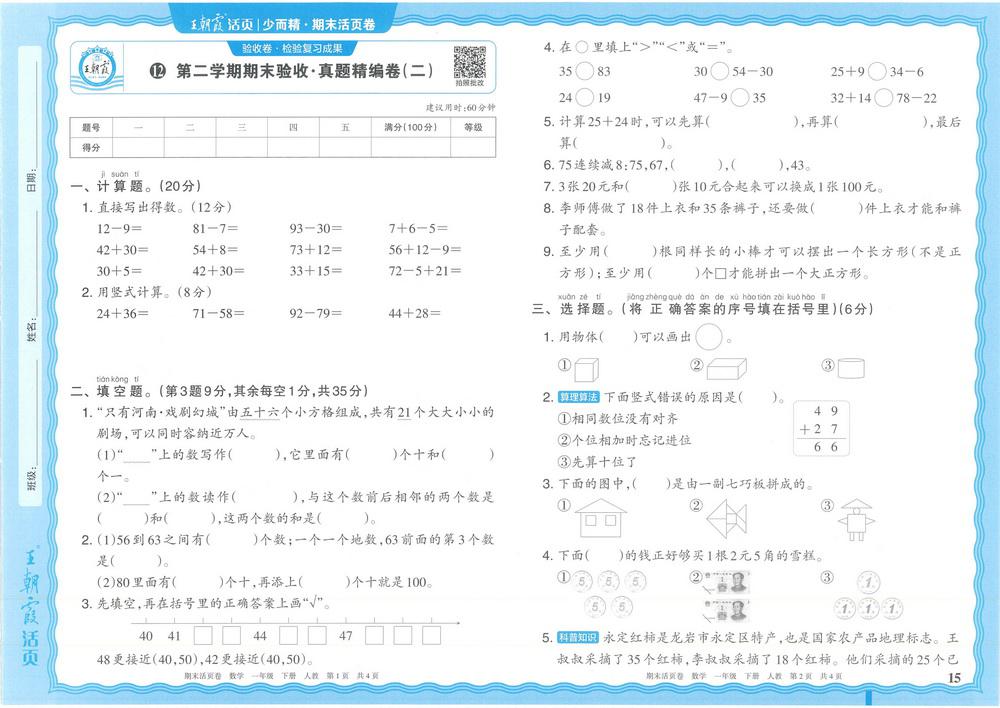Click the problem 81−7=
Image resolution: width=1000 pixels, height=708 pixels.
pos(216,228)
